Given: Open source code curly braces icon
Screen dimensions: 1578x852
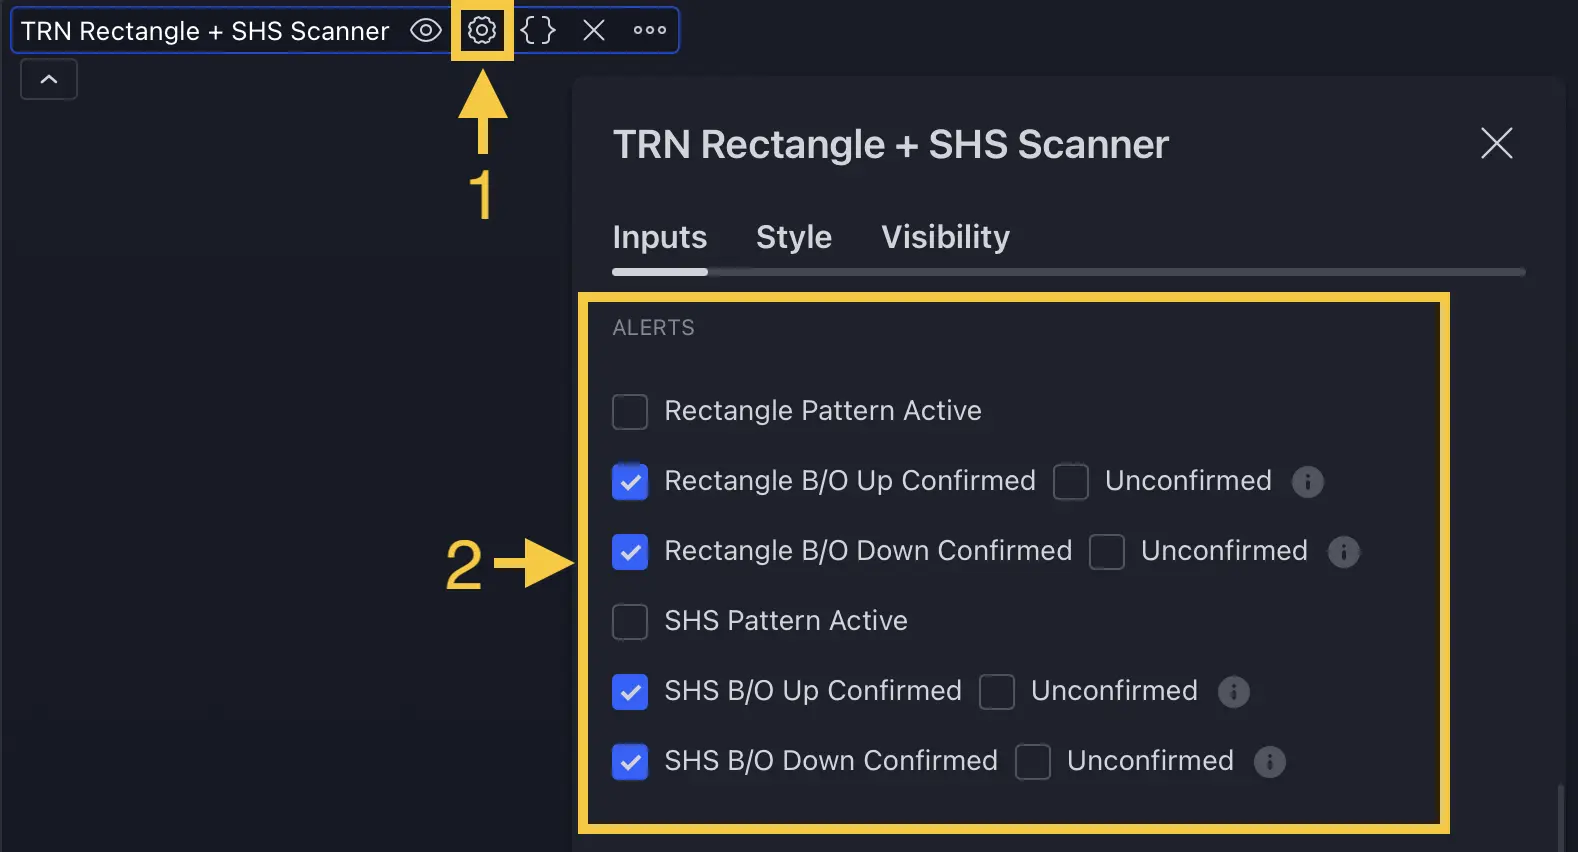Looking at the screenshot, I should 538,30.
